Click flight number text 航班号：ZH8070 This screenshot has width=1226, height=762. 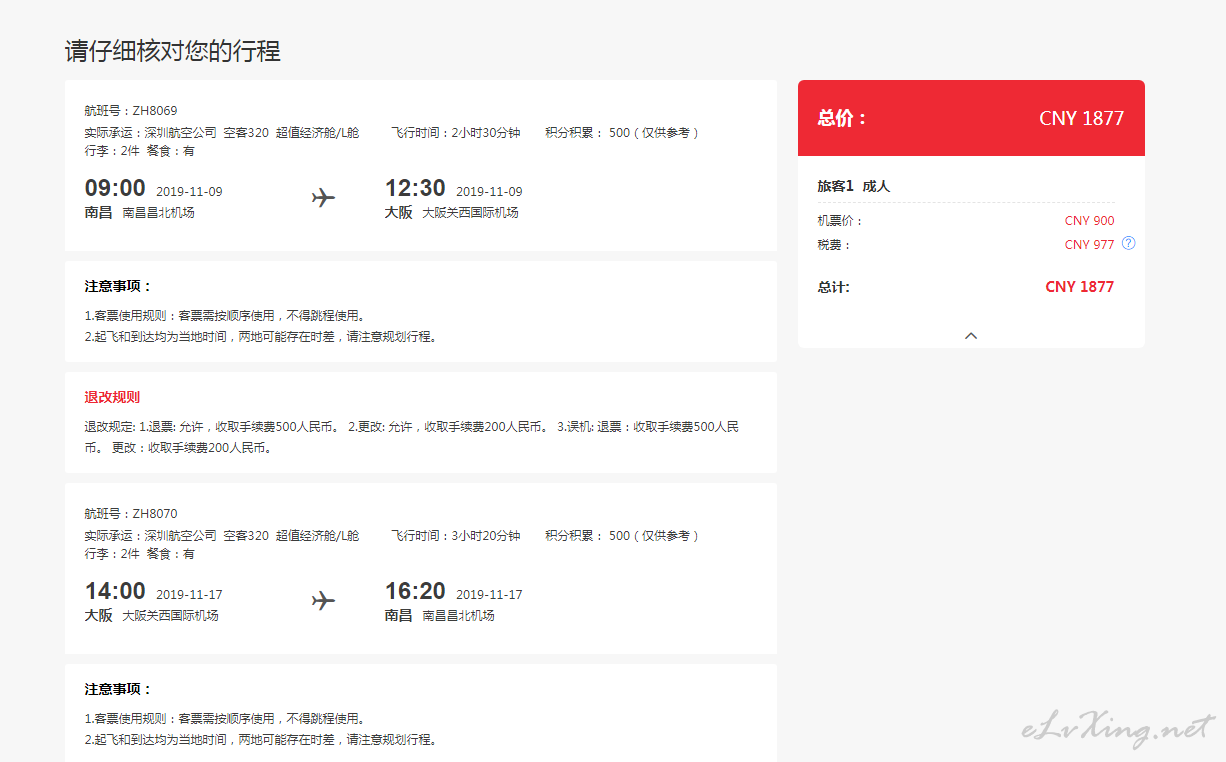tap(131, 514)
